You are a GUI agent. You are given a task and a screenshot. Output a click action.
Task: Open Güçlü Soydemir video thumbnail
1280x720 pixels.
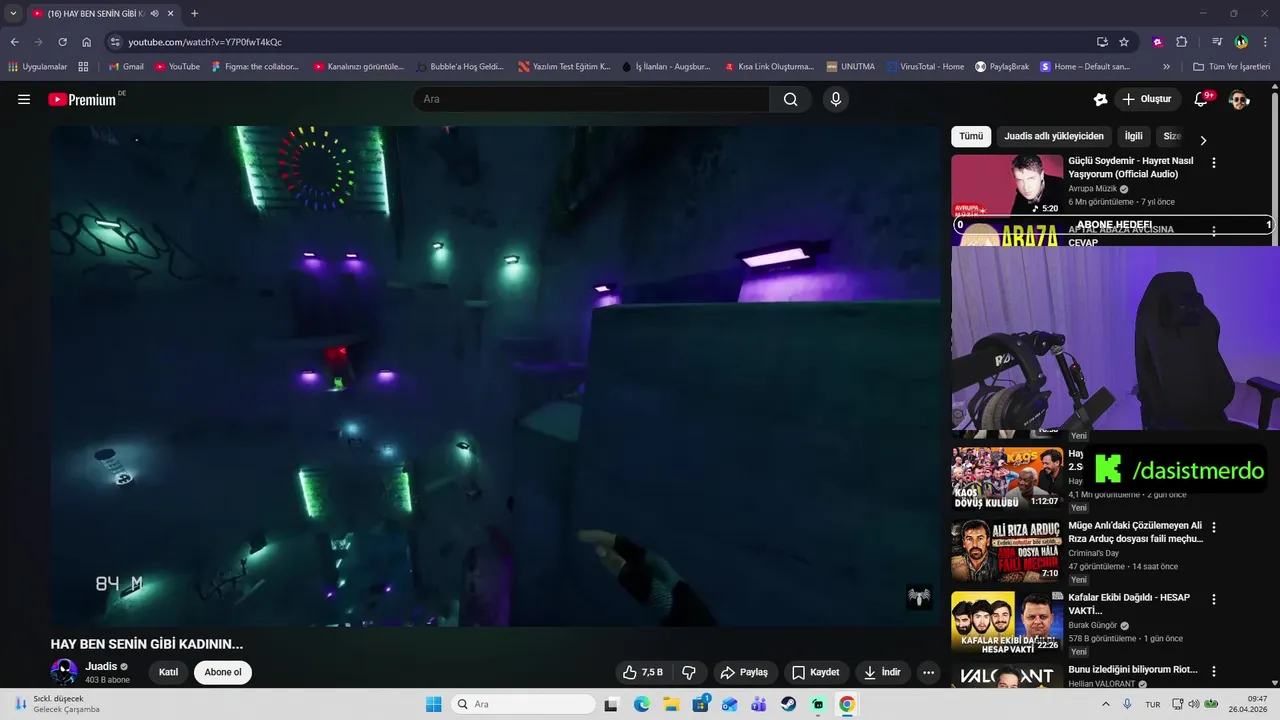1007,185
